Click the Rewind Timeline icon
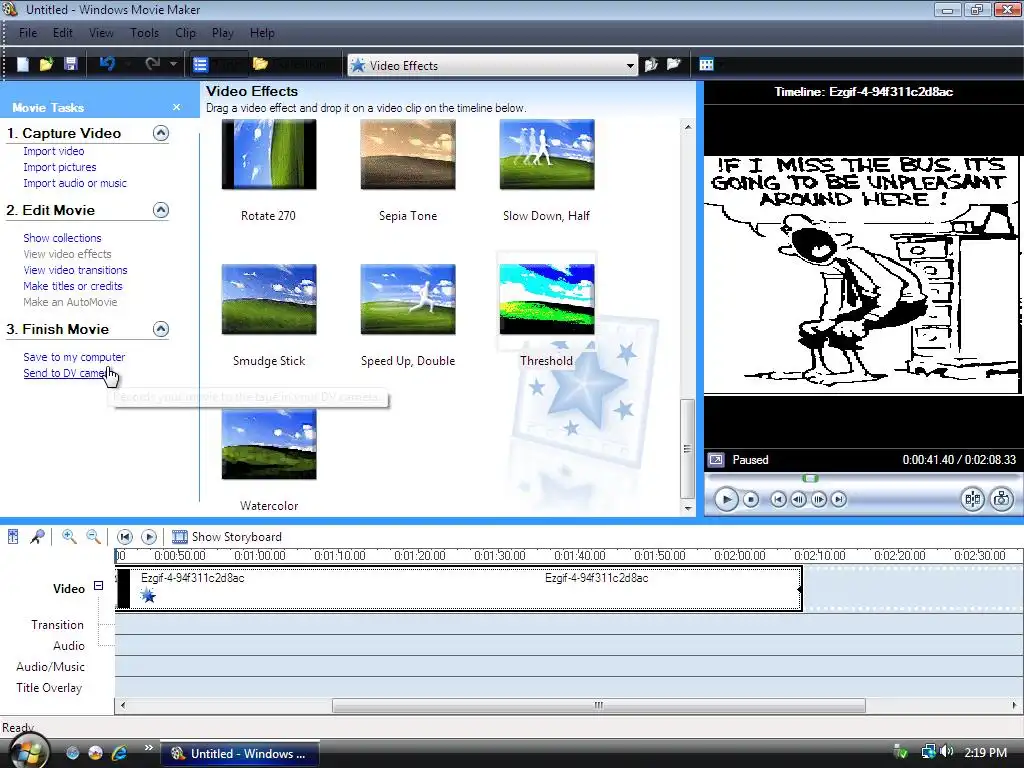The width and height of the screenshot is (1024, 768). click(x=125, y=537)
